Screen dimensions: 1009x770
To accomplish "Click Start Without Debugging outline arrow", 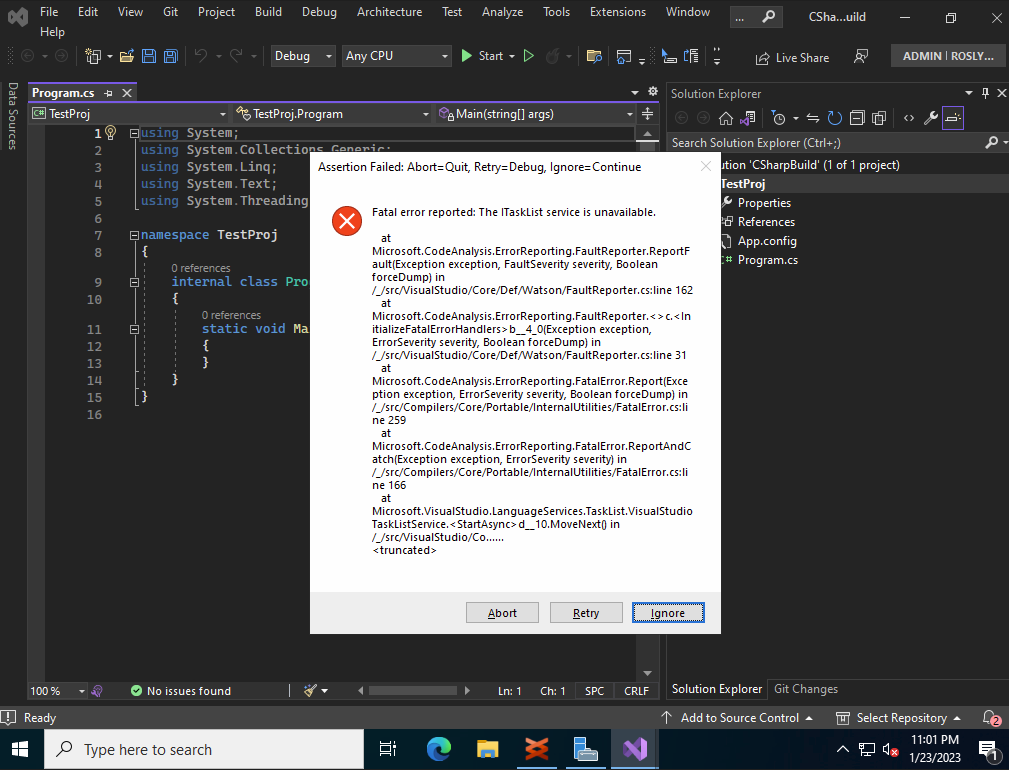I will tap(529, 56).
